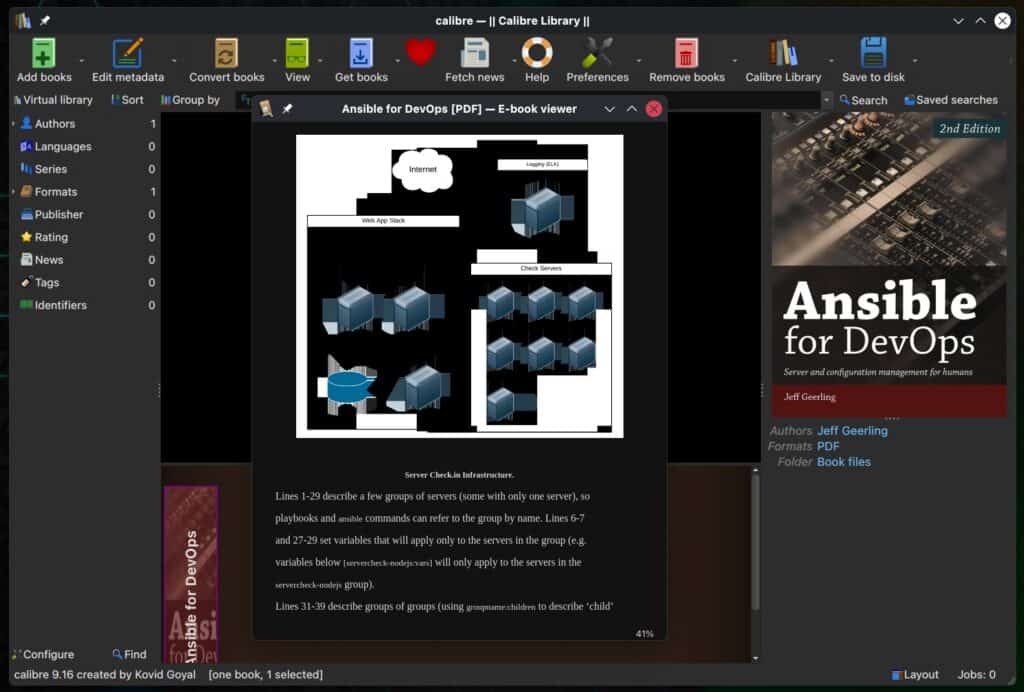Open the search bar history dropdown arrow

click(x=827, y=100)
